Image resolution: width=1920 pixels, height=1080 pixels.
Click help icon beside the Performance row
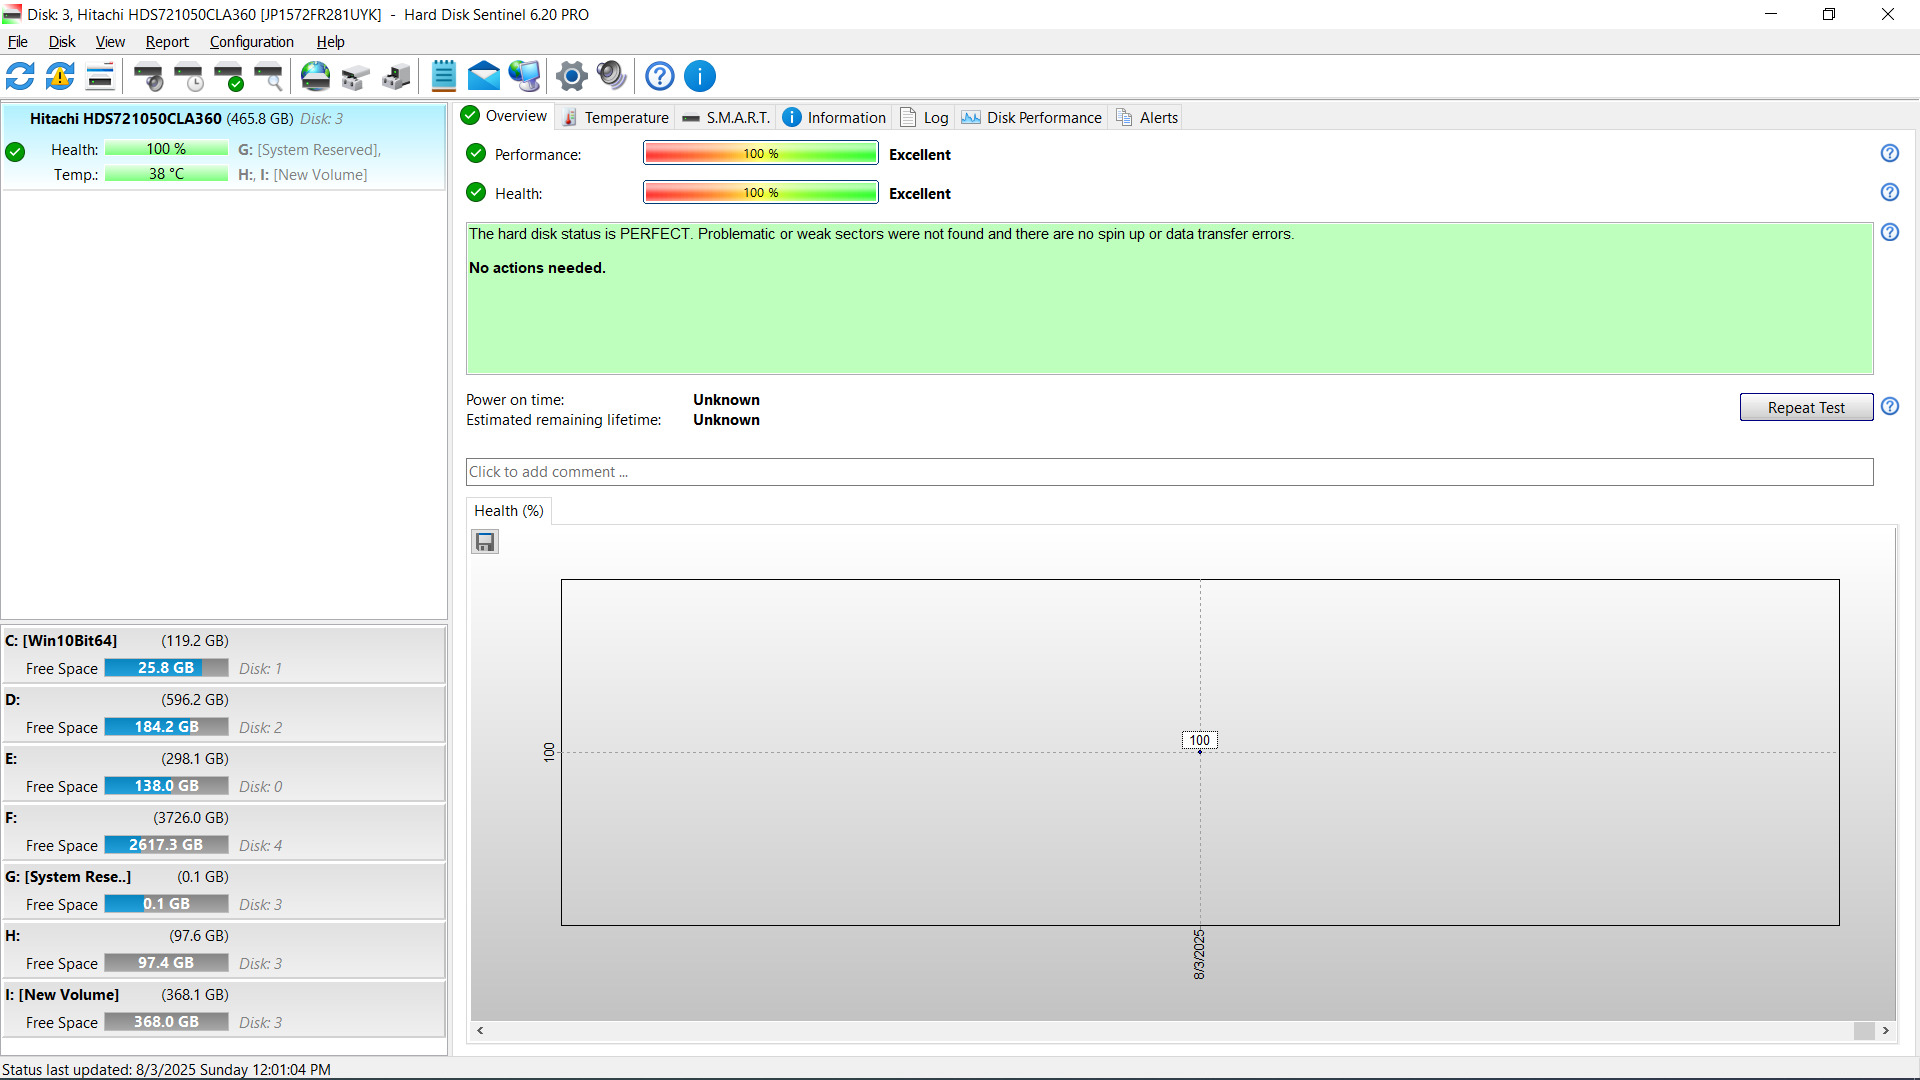(1890, 153)
